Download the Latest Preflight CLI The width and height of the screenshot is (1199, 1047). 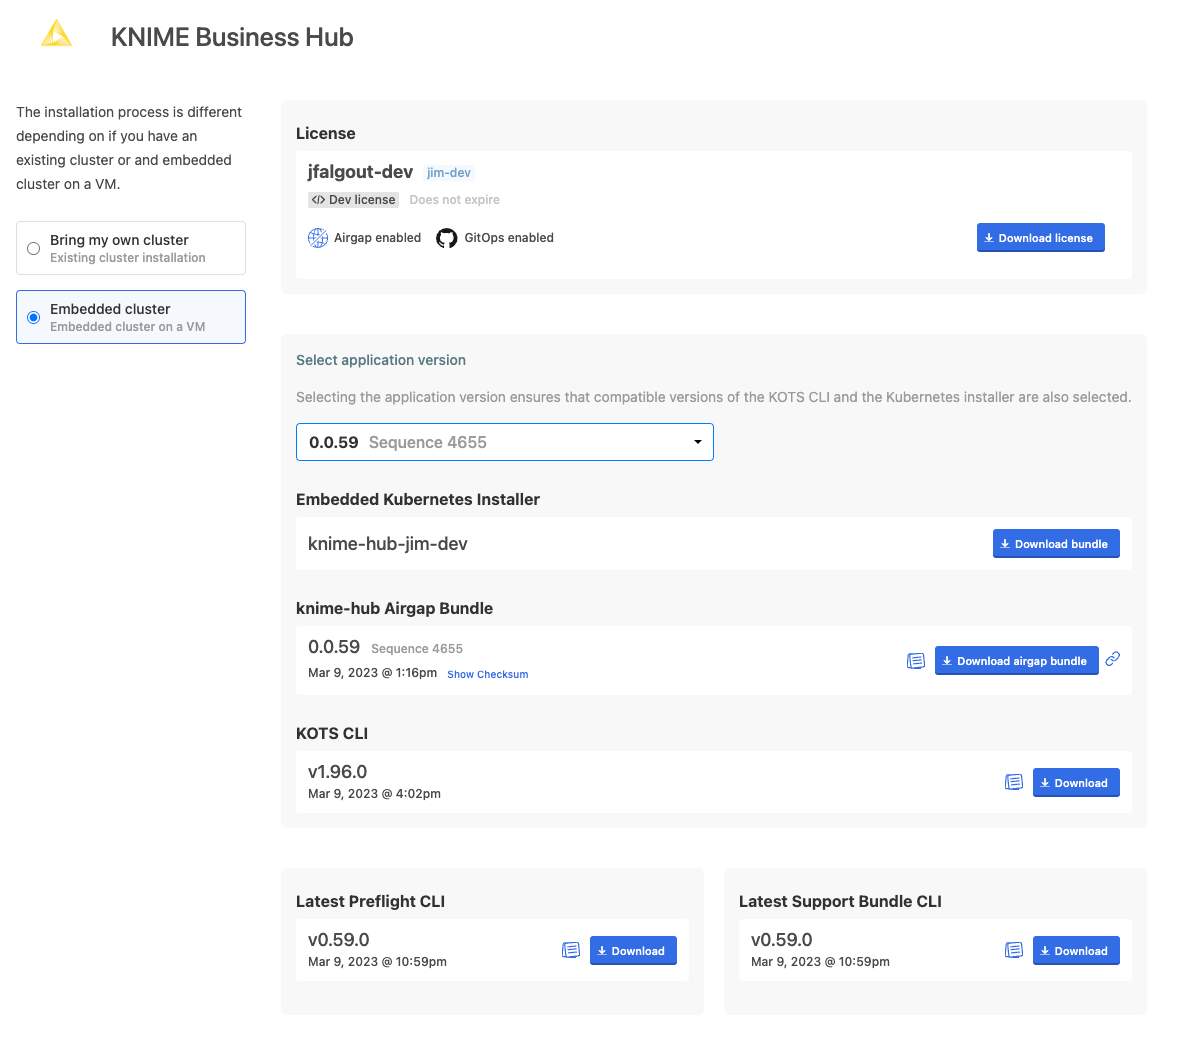632,951
